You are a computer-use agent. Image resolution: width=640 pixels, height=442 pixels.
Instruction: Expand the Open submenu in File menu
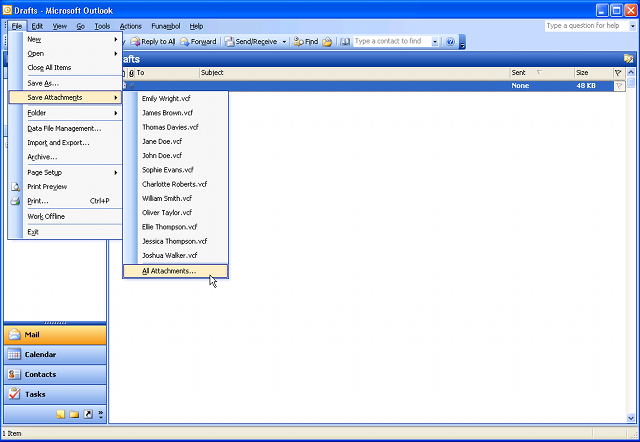65,53
